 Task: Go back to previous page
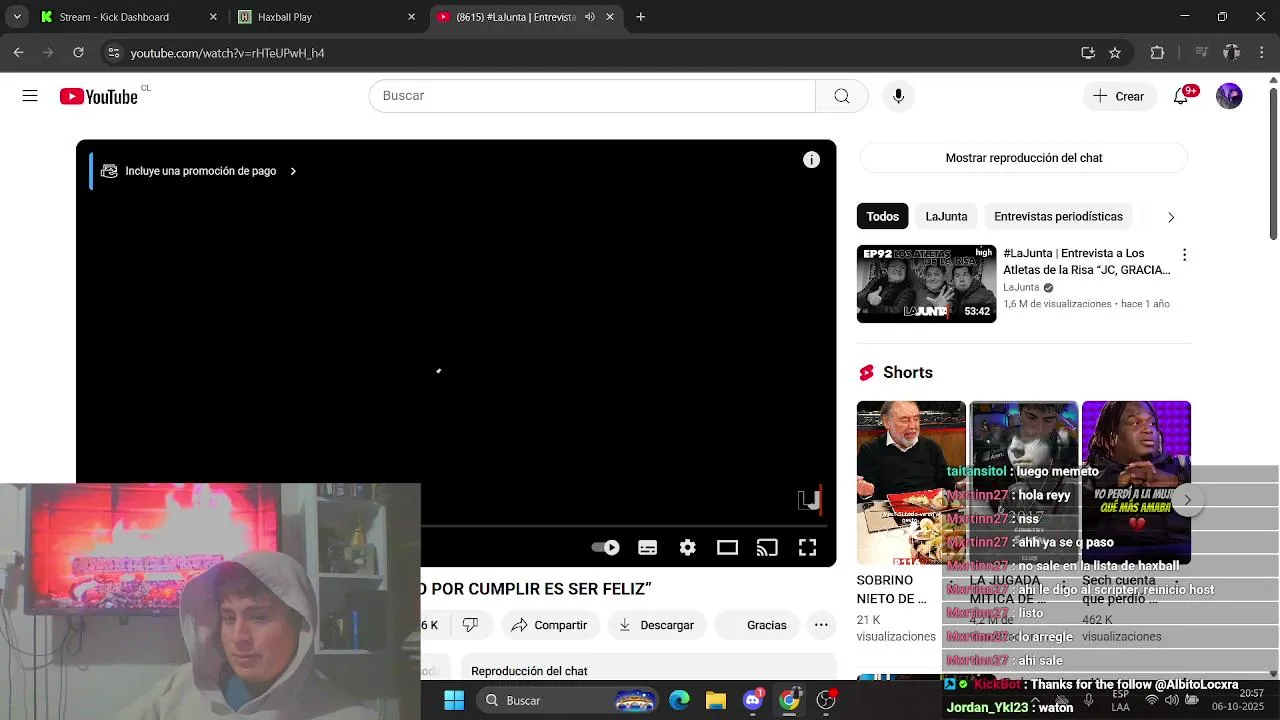pos(18,53)
